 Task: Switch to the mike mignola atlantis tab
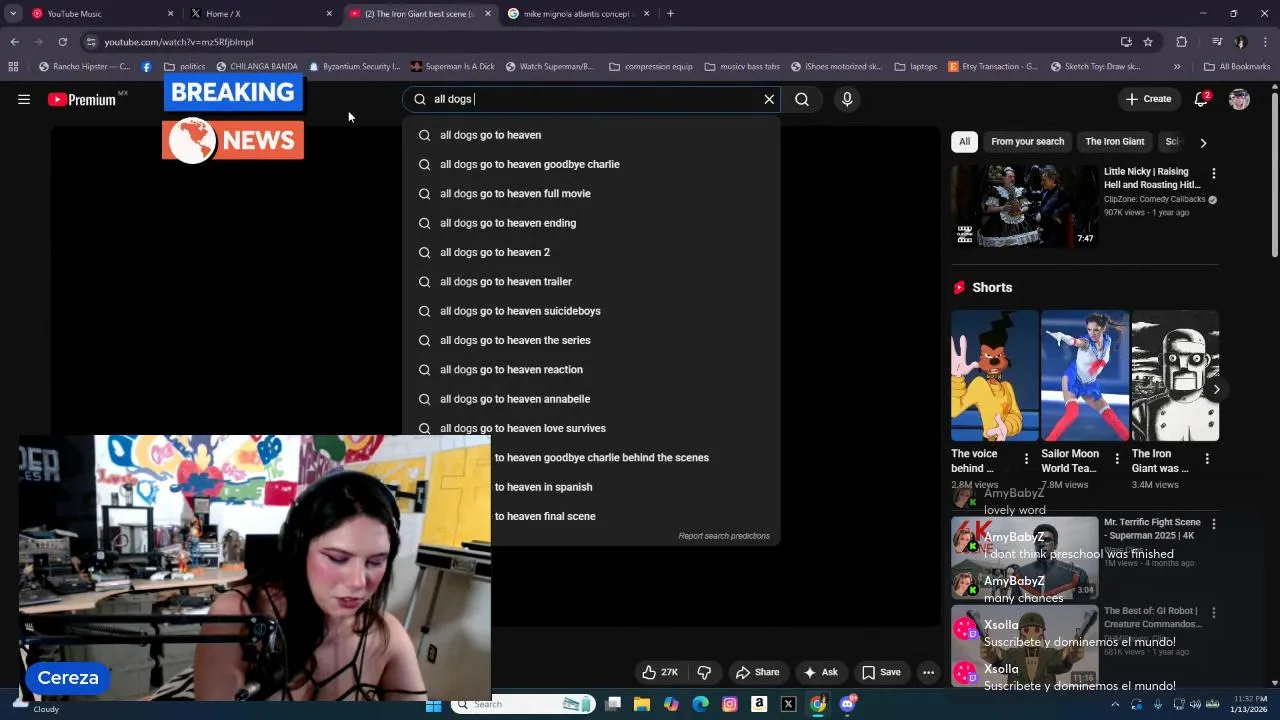coord(578,14)
